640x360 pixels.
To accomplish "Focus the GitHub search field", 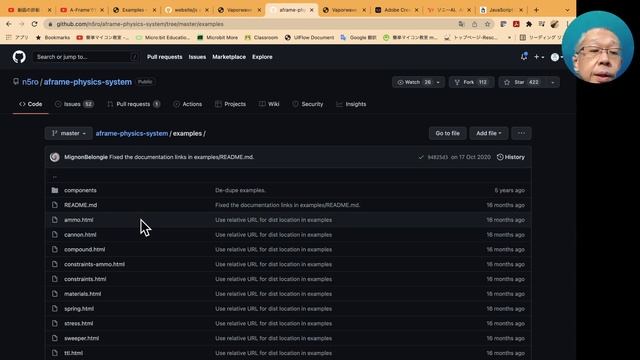I will coord(87,57).
